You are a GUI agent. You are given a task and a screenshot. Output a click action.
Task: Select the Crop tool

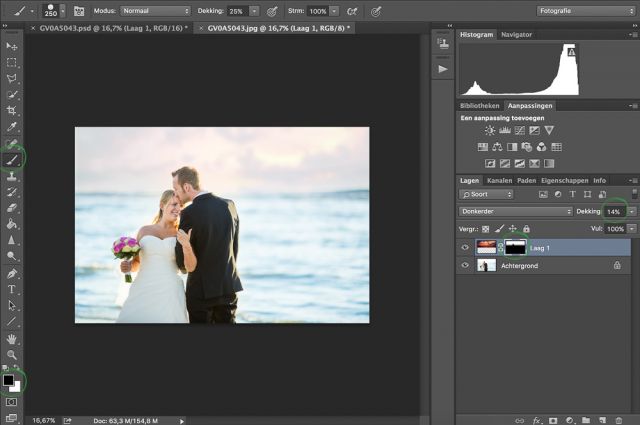pyautogui.click(x=11, y=111)
